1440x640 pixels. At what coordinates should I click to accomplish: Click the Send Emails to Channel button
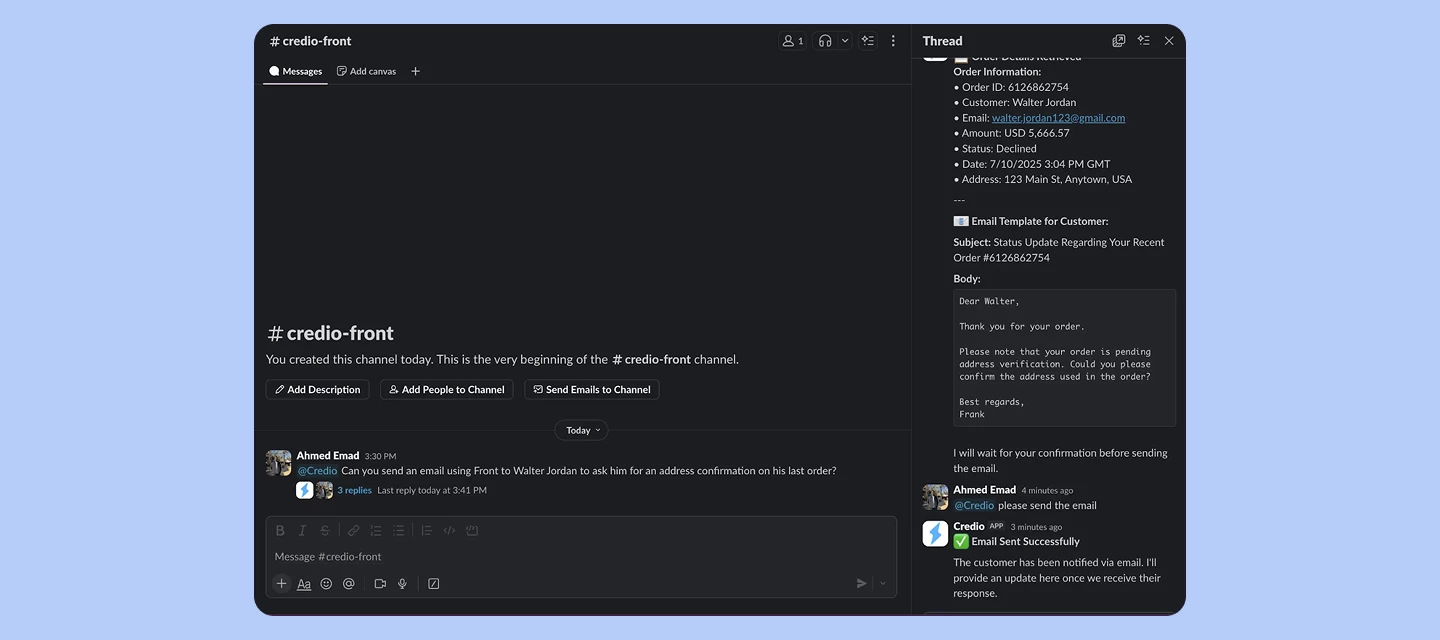(x=591, y=389)
